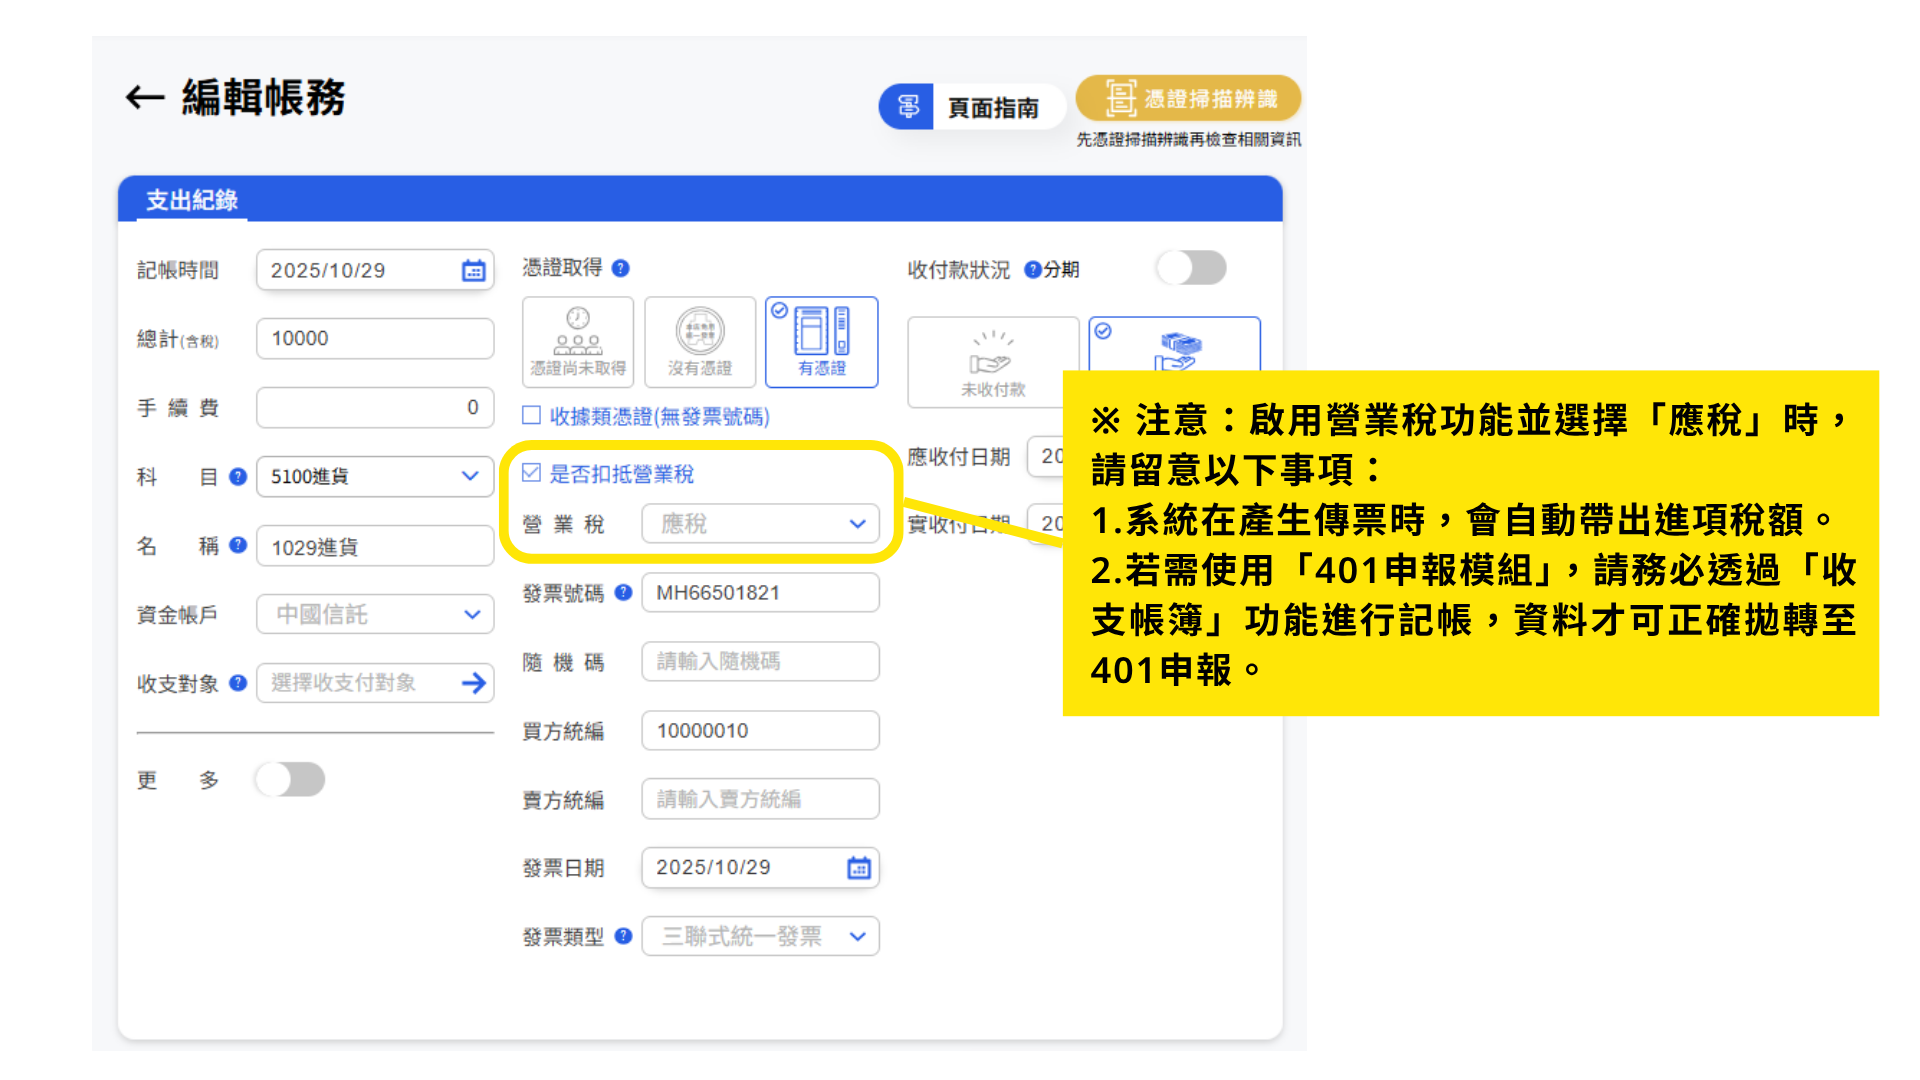
Task: Toggle the 更多 switch
Action: coord(290,779)
